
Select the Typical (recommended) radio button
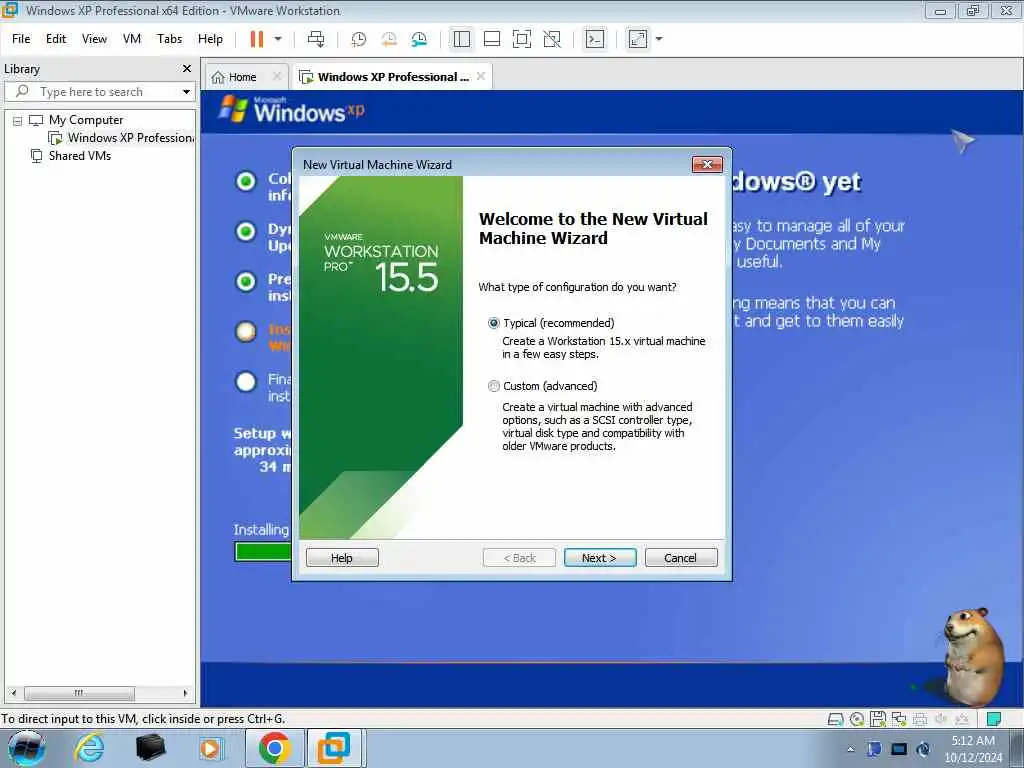click(494, 323)
